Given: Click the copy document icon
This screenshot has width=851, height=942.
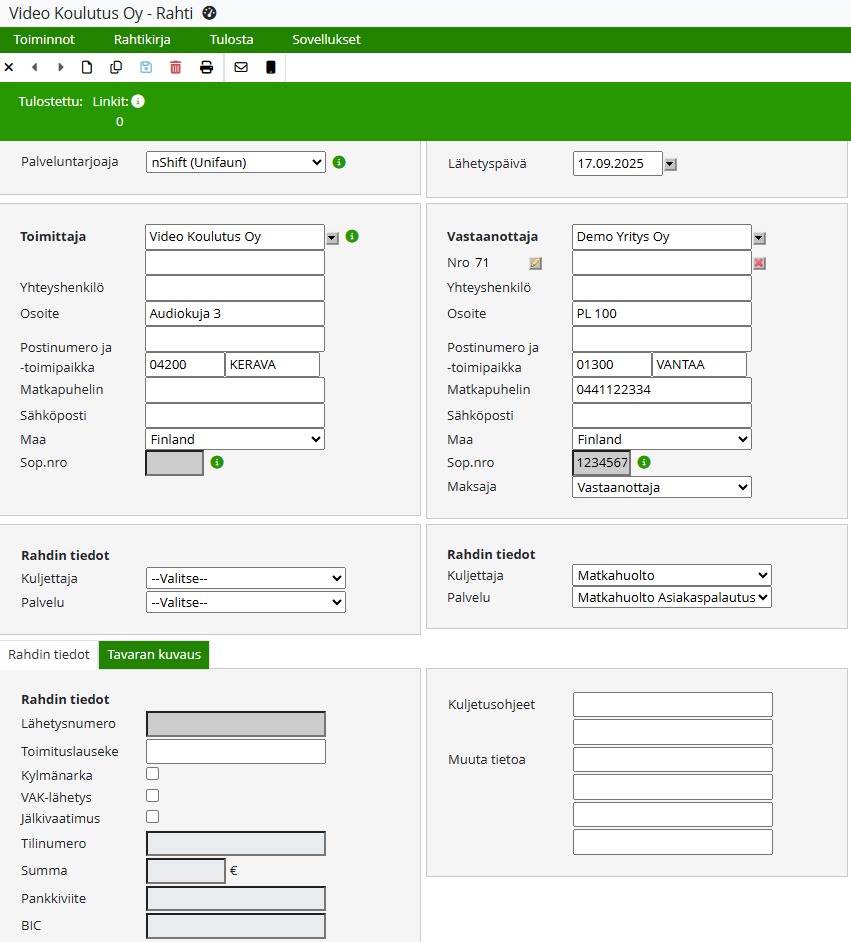Looking at the screenshot, I should pos(116,67).
